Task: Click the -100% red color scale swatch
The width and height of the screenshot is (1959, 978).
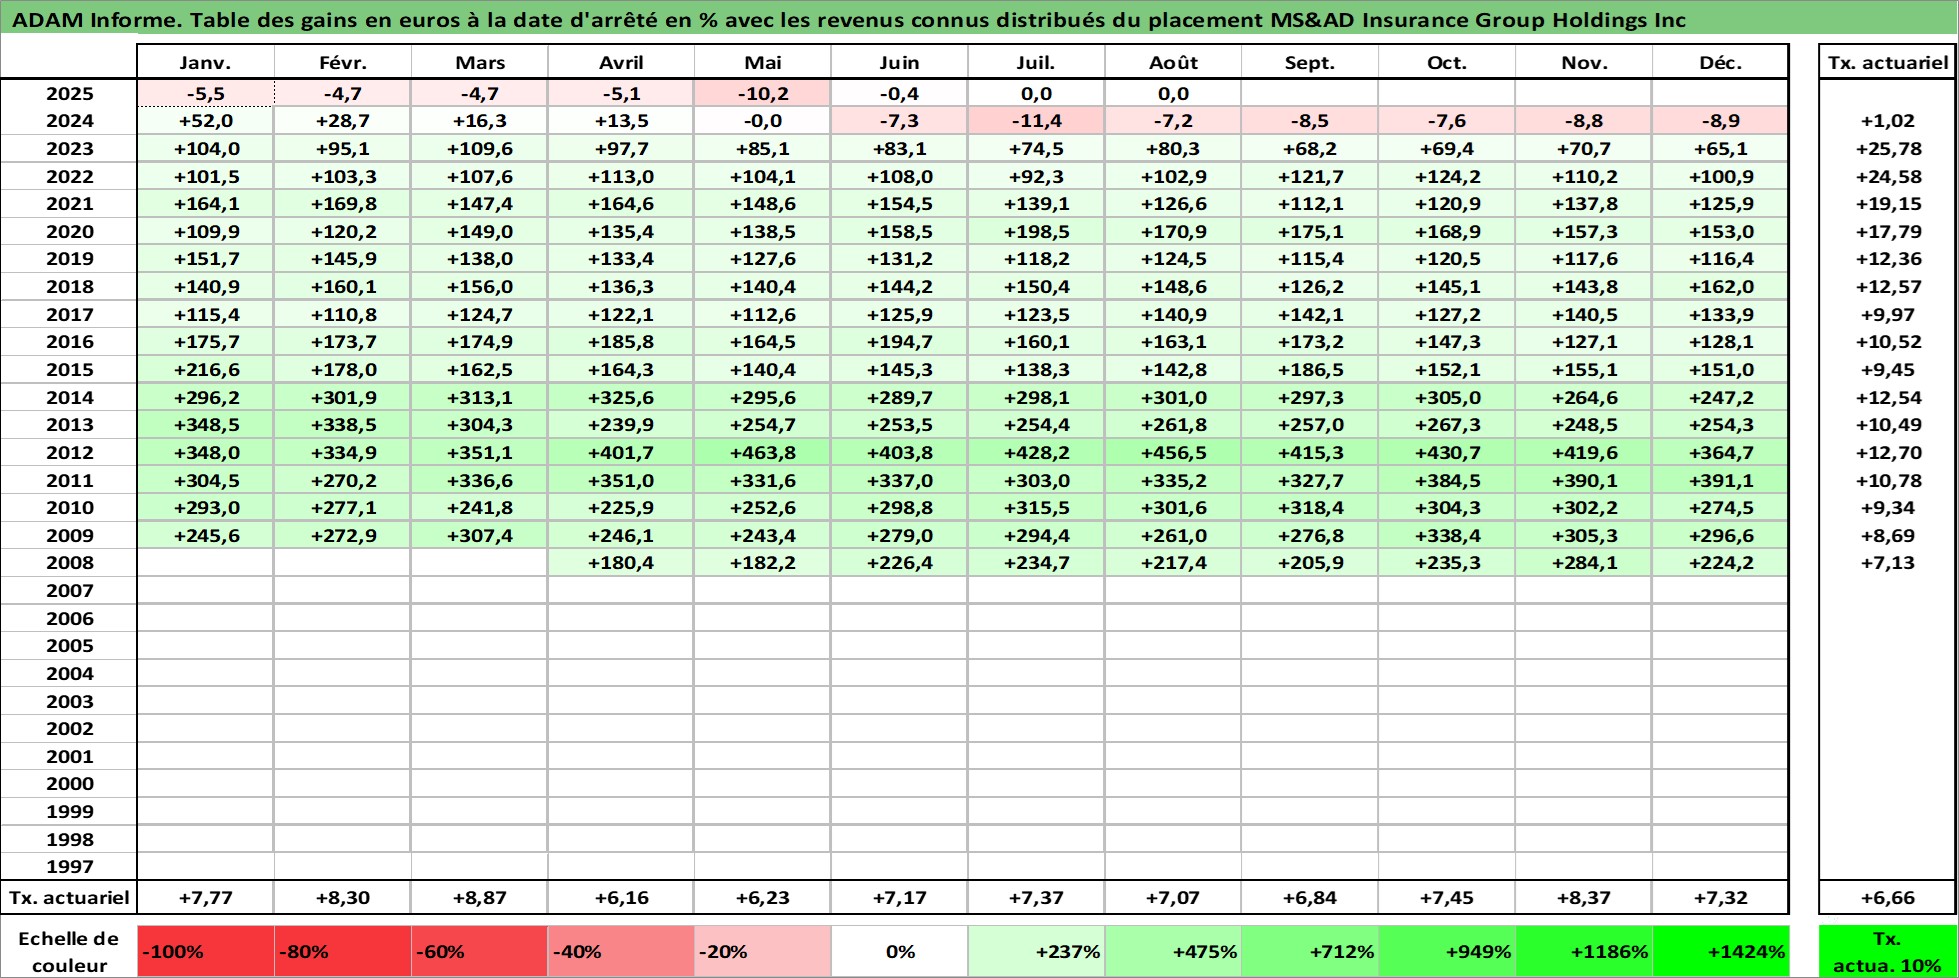Action: (205, 952)
